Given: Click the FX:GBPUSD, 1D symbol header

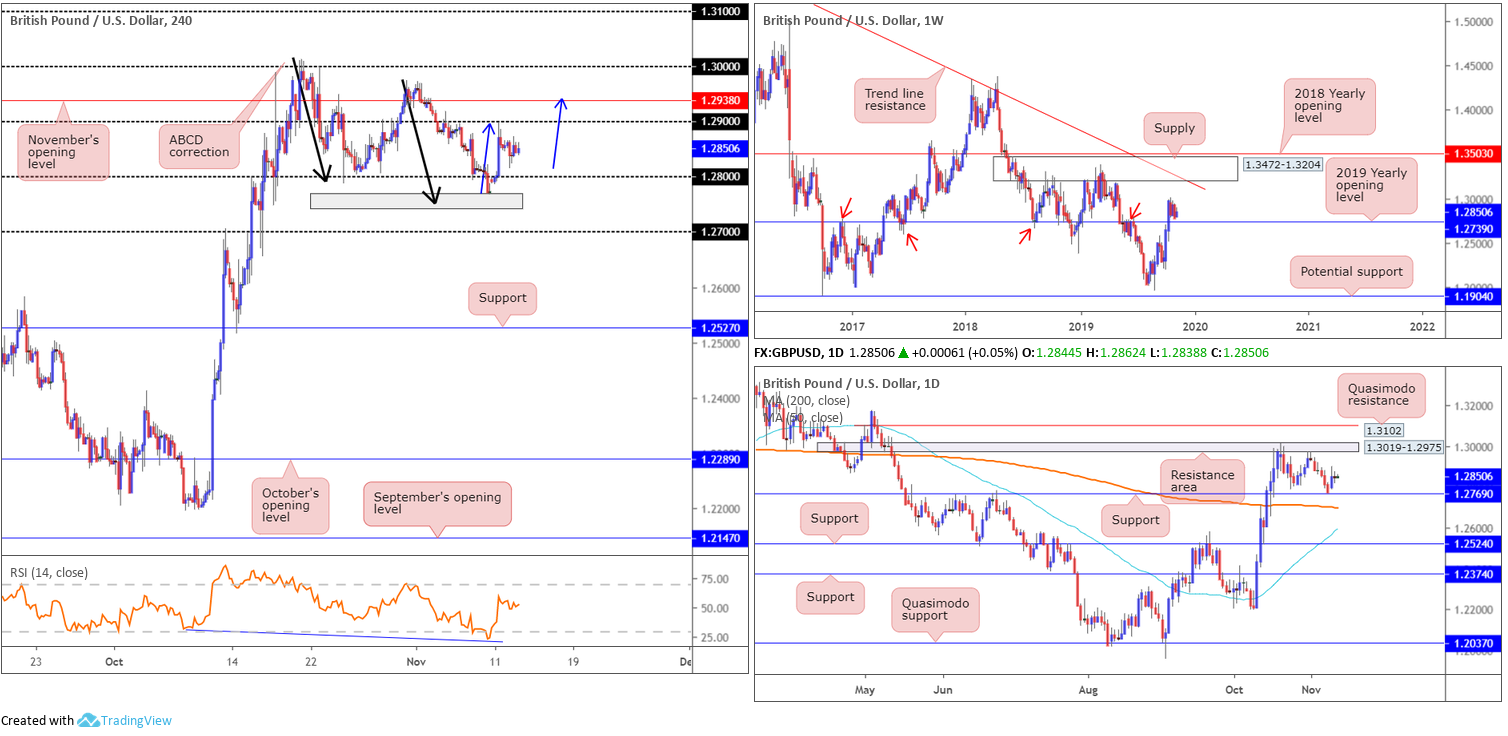Looking at the screenshot, I should point(797,352).
